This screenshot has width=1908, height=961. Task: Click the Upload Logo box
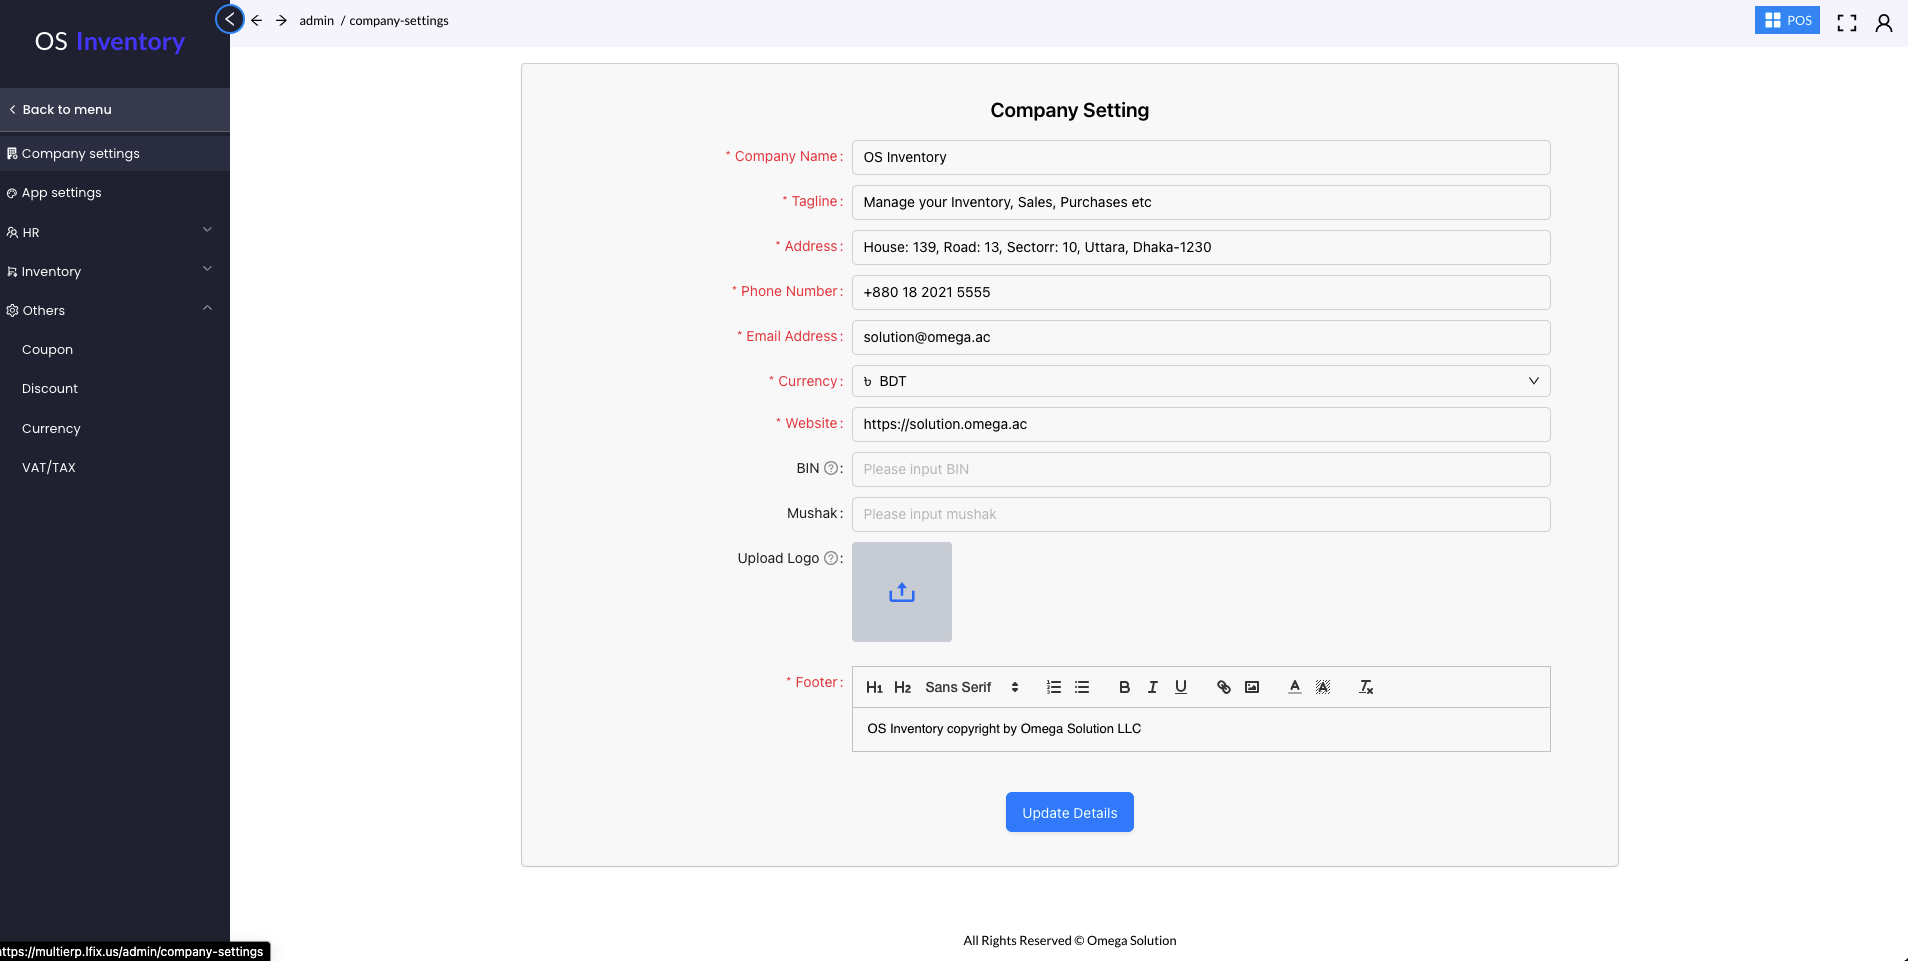point(901,592)
